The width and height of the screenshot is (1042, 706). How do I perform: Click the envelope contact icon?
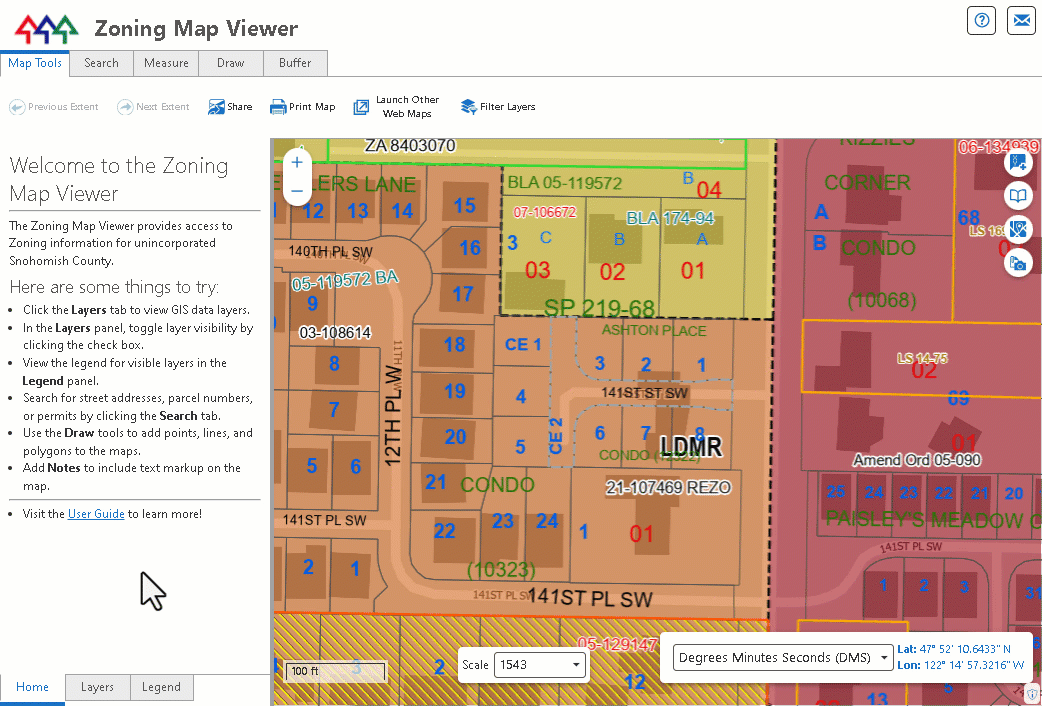coord(1021,21)
